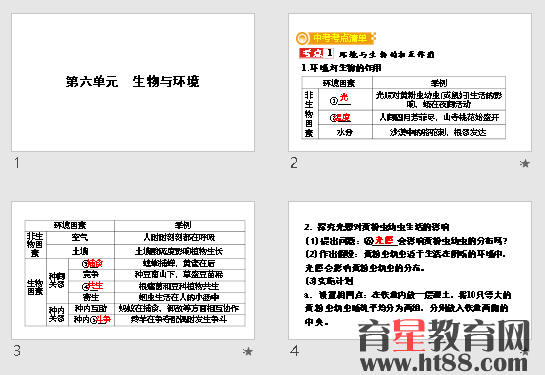Click the 土壤 cell in the slide 3 table
The image size is (545, 375).
pyautogui.click(x=80, y=251)
